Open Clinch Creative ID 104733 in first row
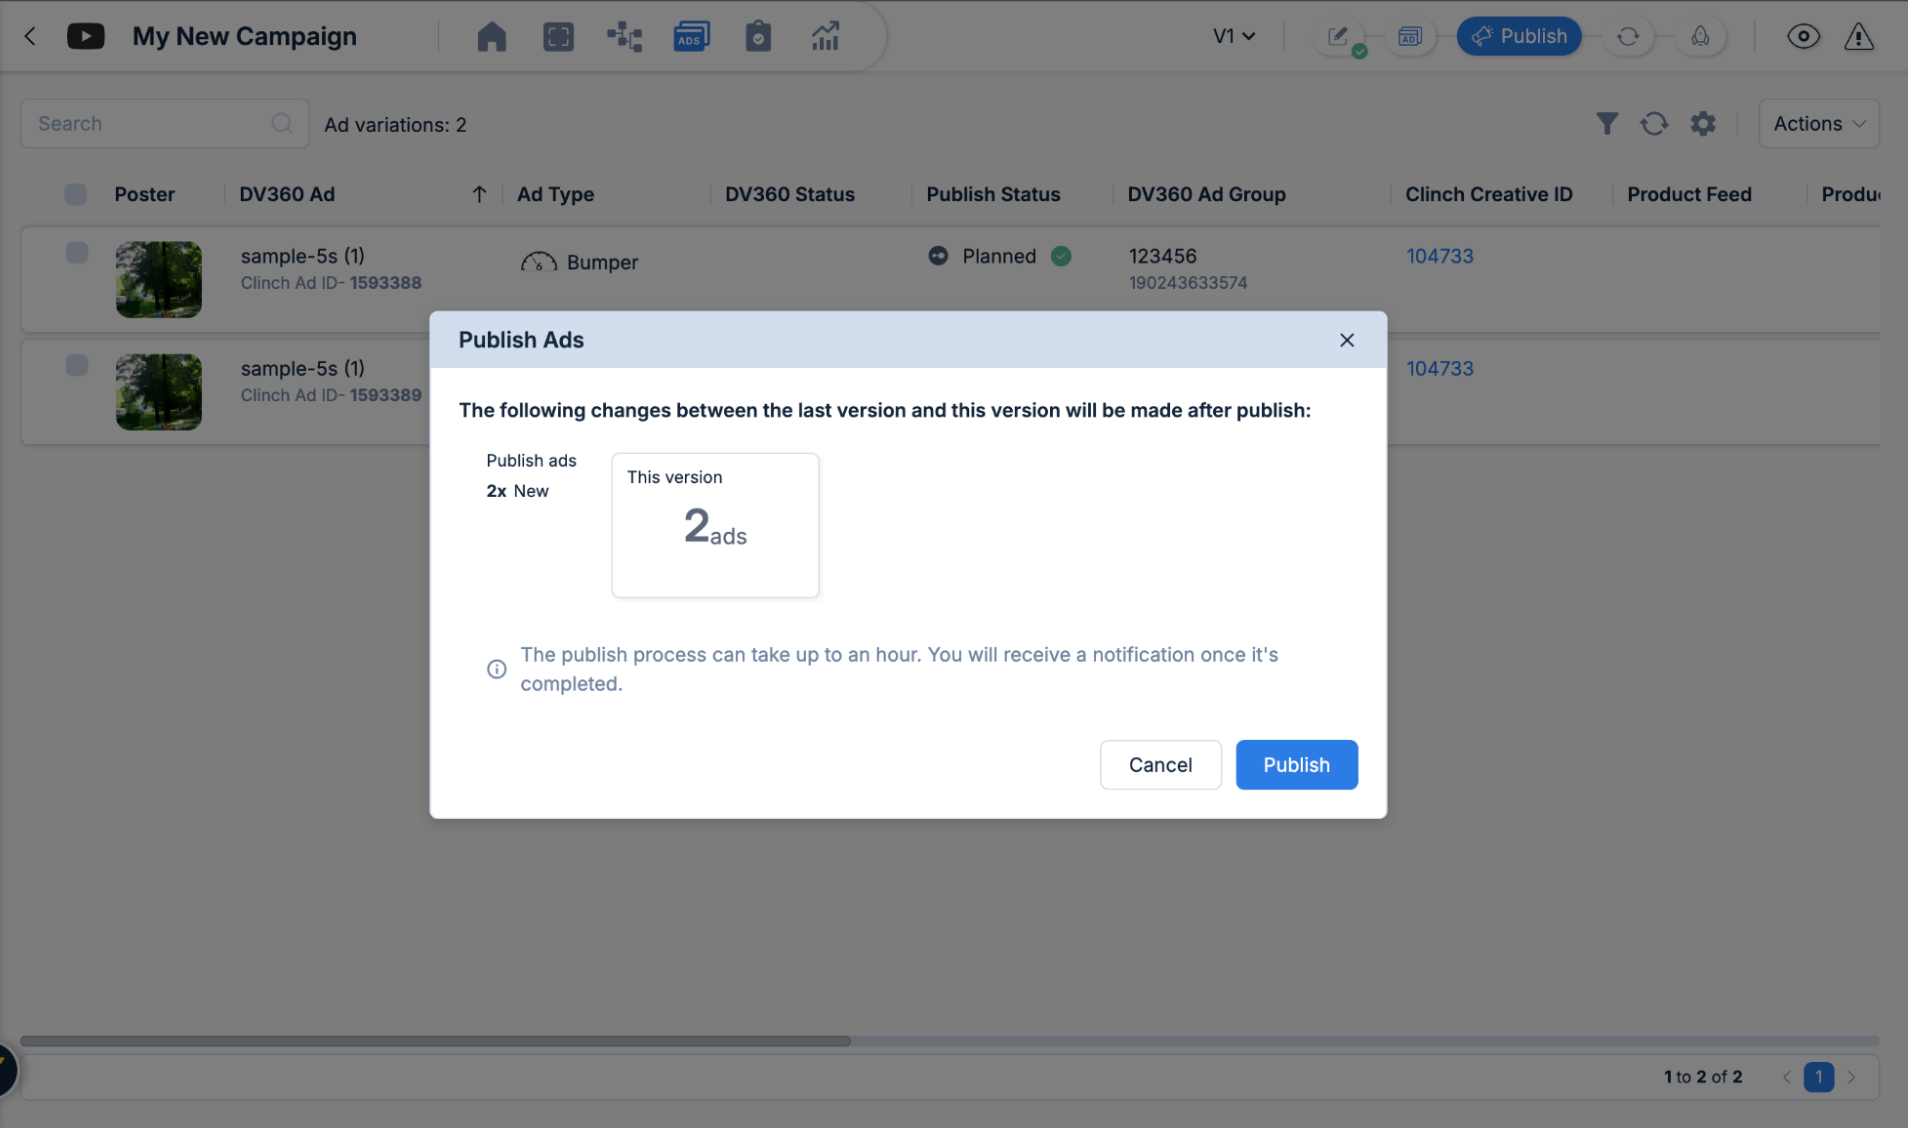1908x1129 pixels. [1439, 256]
